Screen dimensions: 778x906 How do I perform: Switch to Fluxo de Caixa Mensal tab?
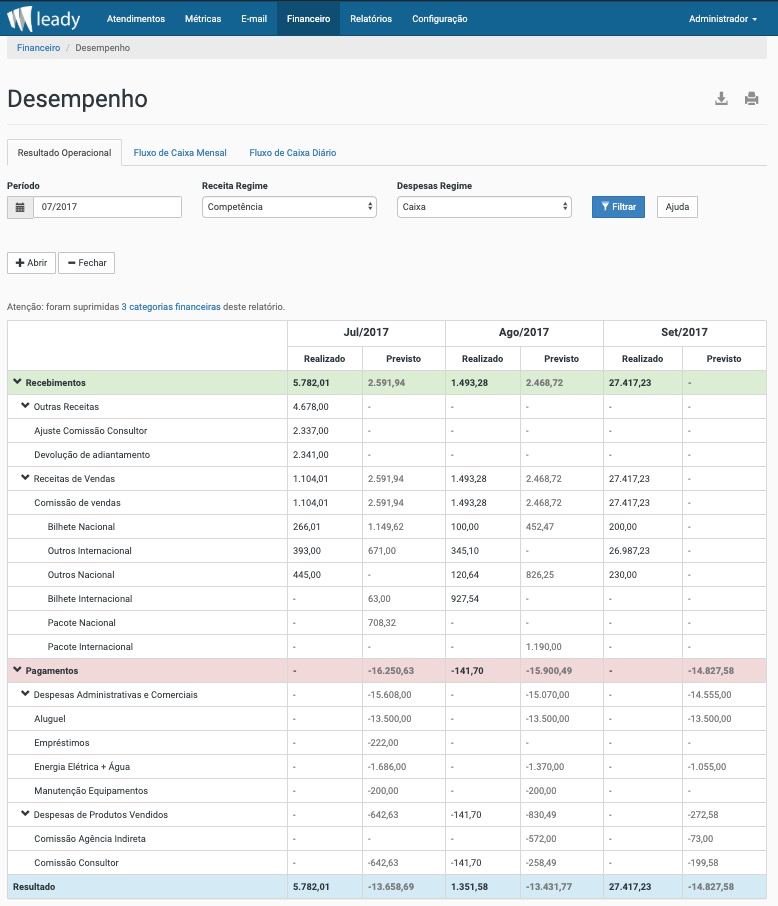pyautogui.click(x=180, y=153)
